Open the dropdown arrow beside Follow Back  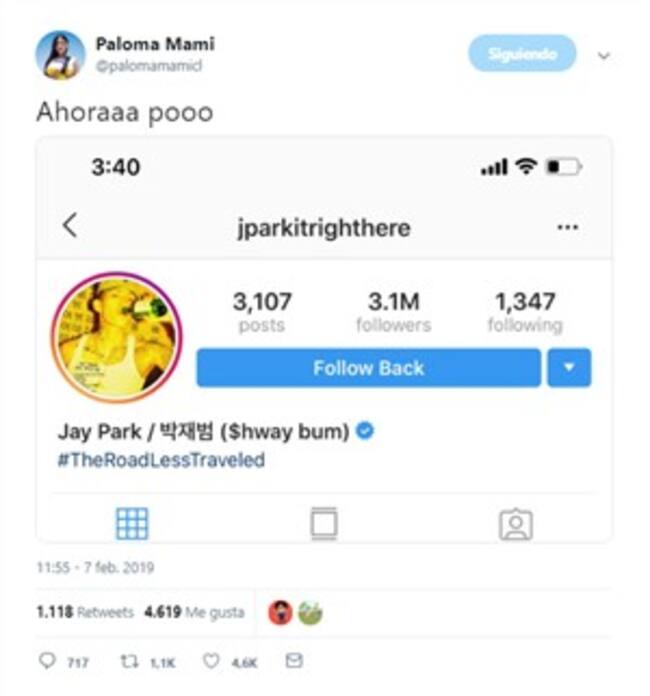point(569,368)
